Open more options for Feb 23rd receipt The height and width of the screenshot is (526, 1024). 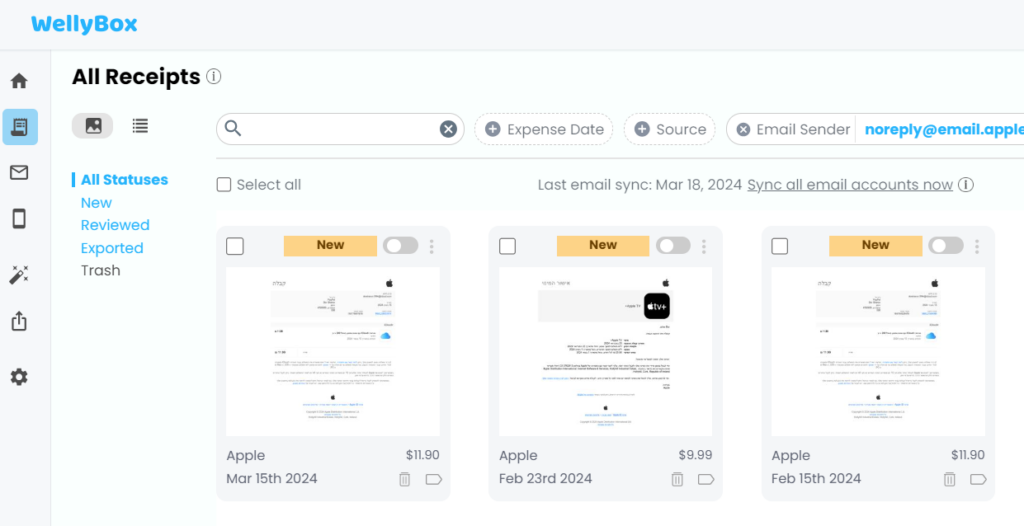point(704,246)
